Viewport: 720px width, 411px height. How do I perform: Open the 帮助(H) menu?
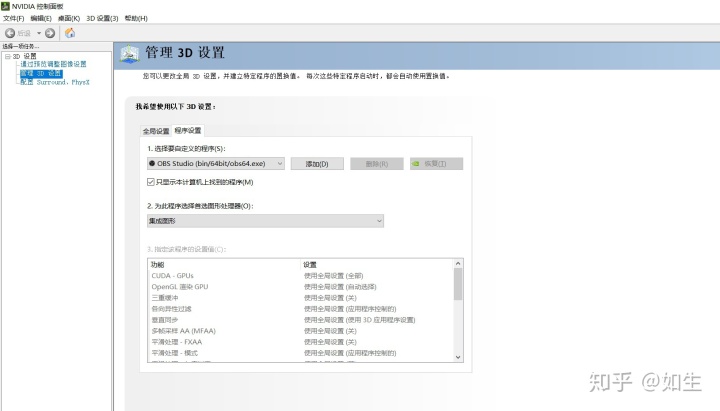(x=136, y=18)
